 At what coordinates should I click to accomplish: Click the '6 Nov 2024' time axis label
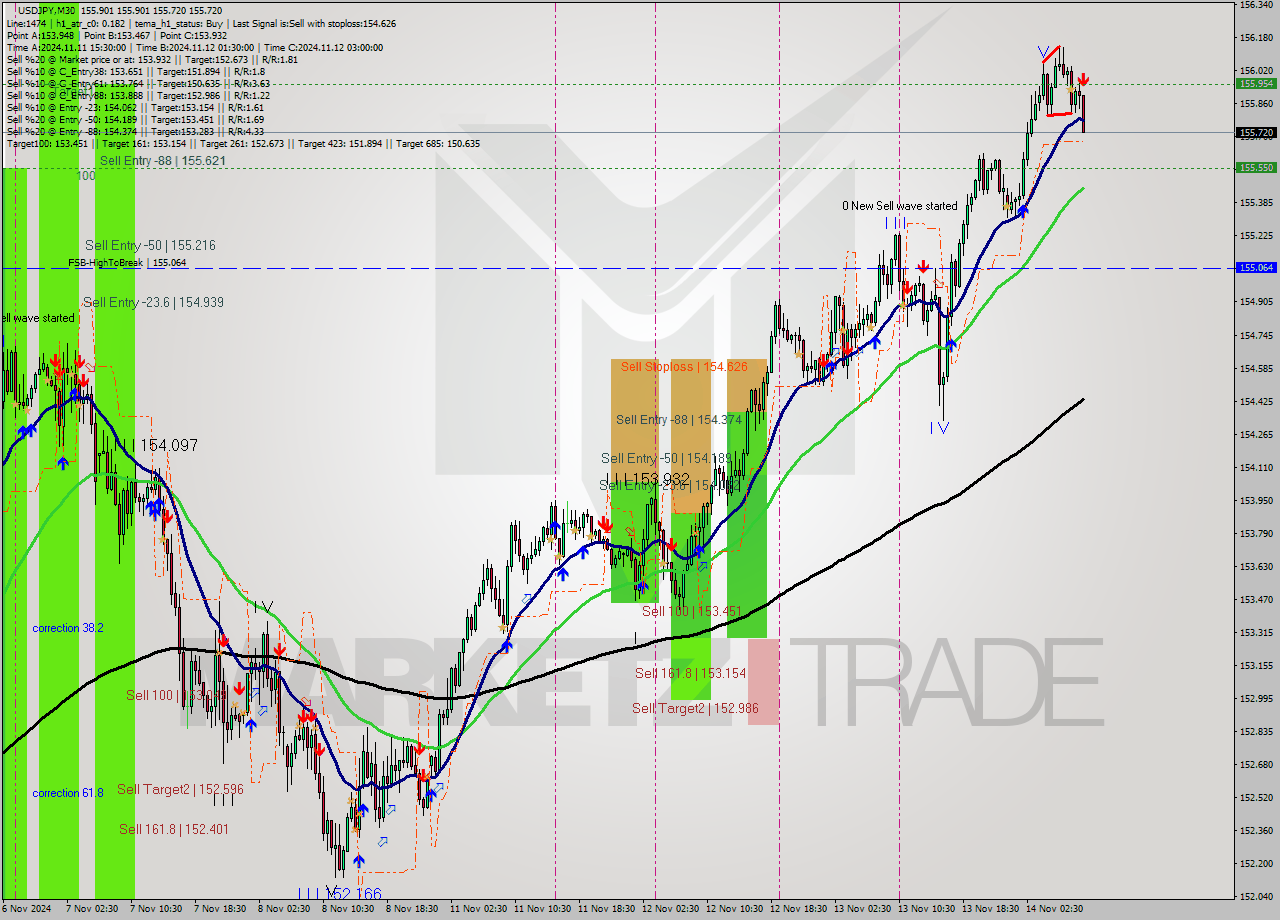tap(27, 909)
